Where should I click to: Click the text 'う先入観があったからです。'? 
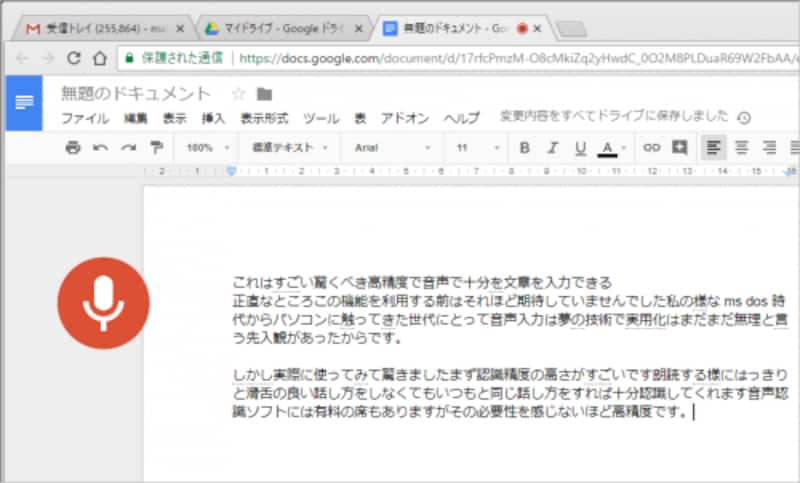coord(317,337)
